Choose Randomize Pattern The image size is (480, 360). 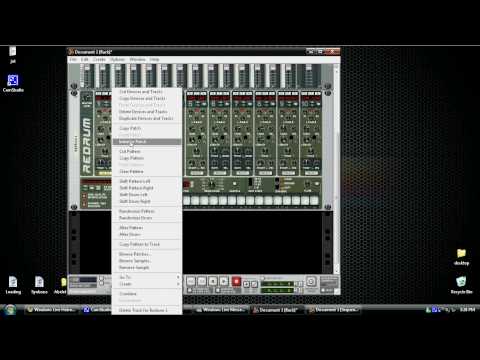pos(147,211)
